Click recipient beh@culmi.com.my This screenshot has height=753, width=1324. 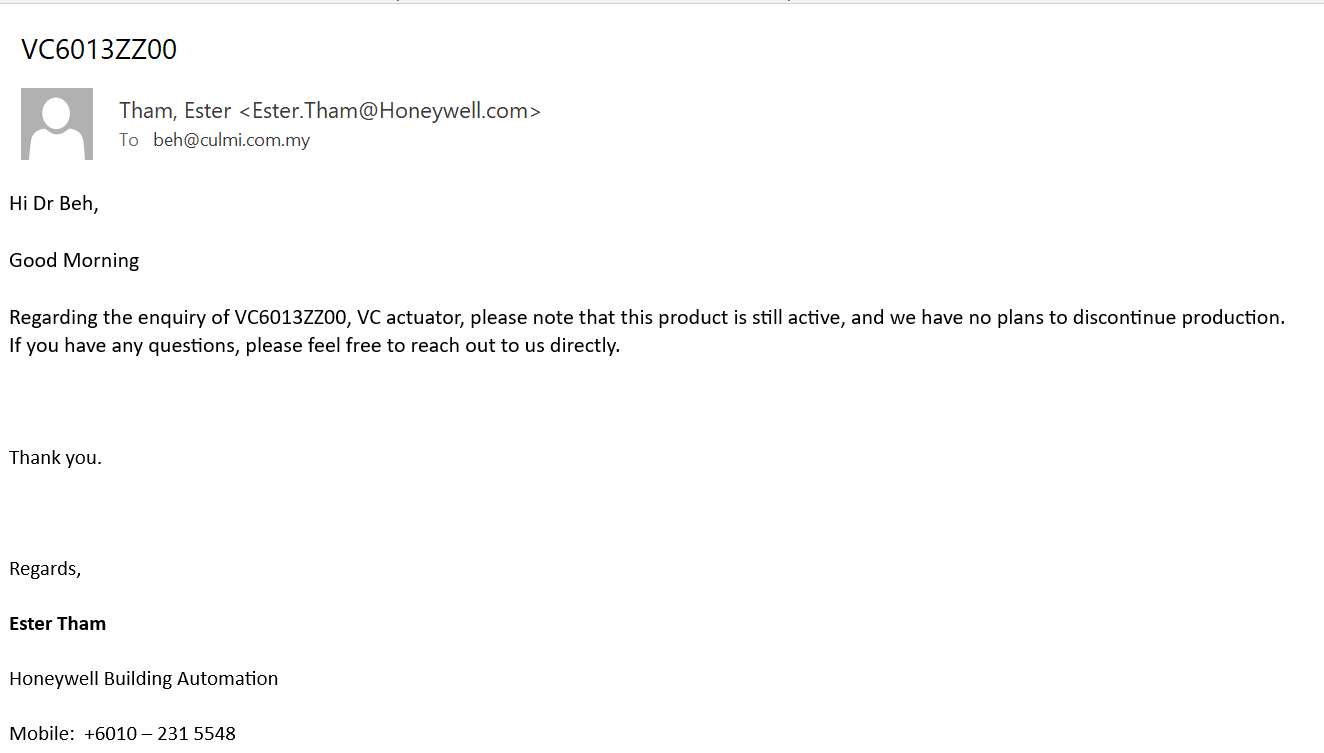(232, 140)
